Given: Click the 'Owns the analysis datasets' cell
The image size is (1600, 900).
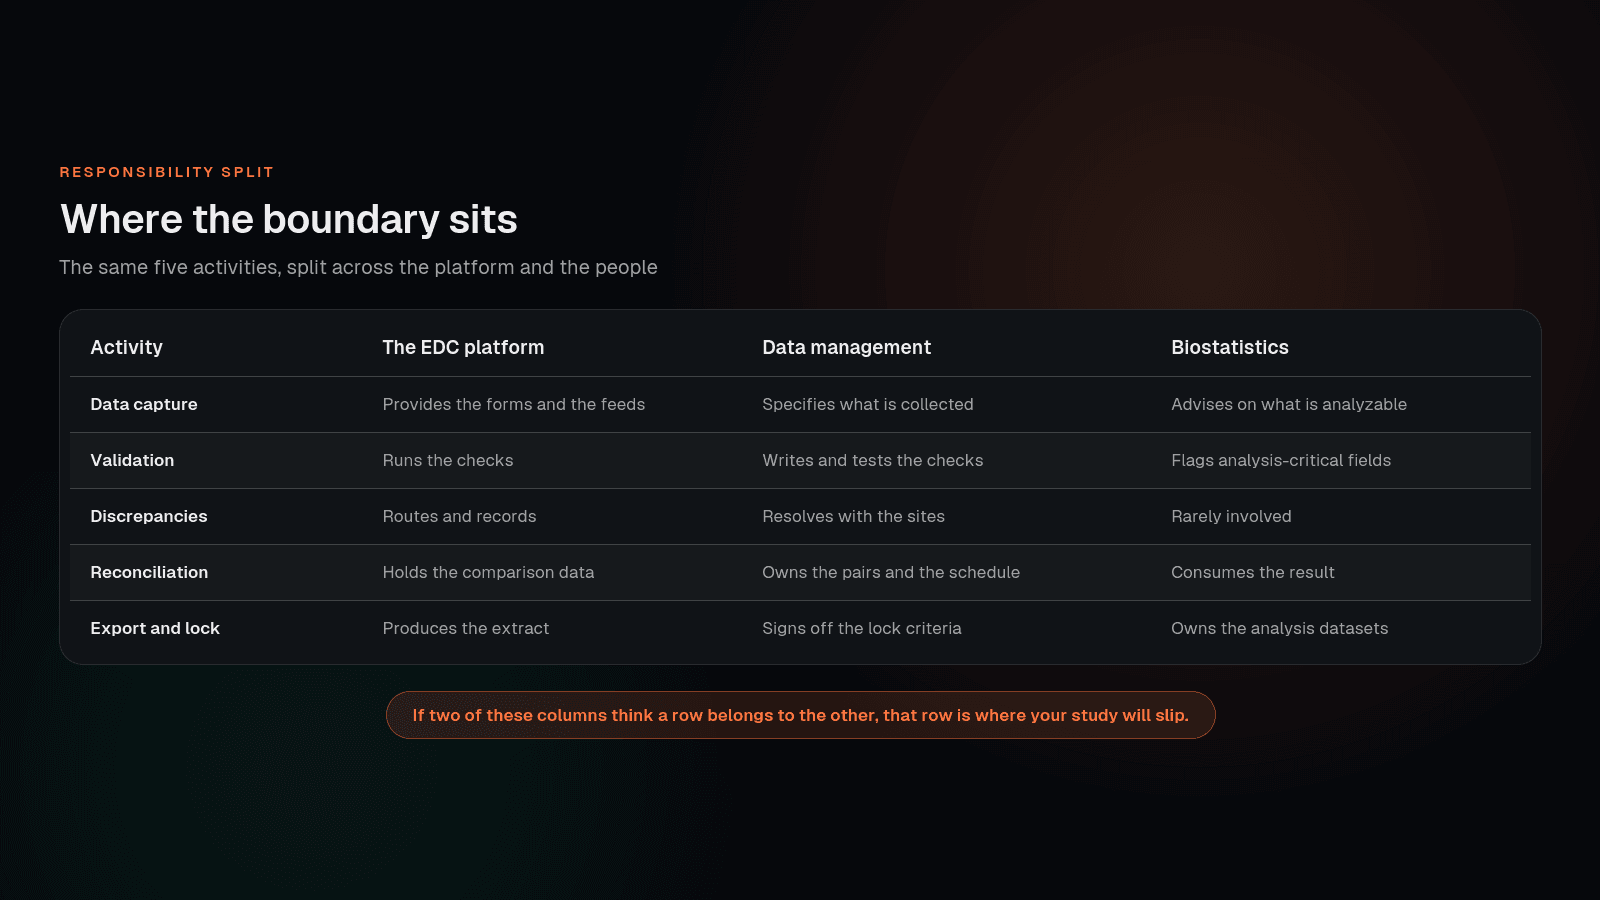Looking at the screenshot, I should pyautogui.click(x=1280, y=628).
